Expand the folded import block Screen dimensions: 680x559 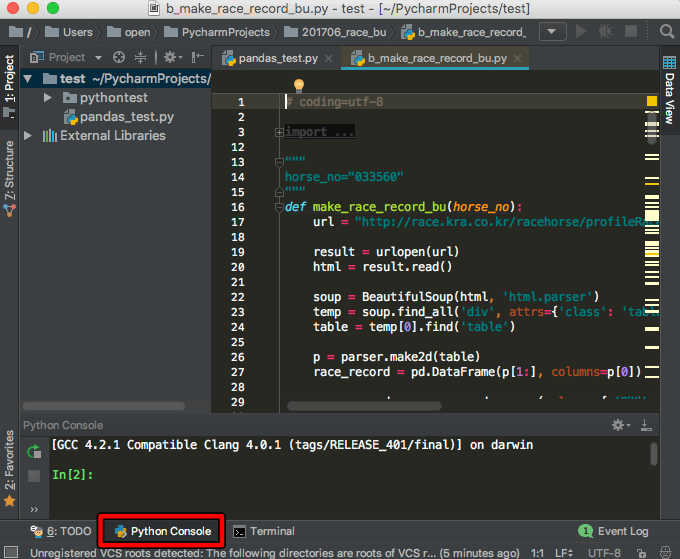click(279, 132)
